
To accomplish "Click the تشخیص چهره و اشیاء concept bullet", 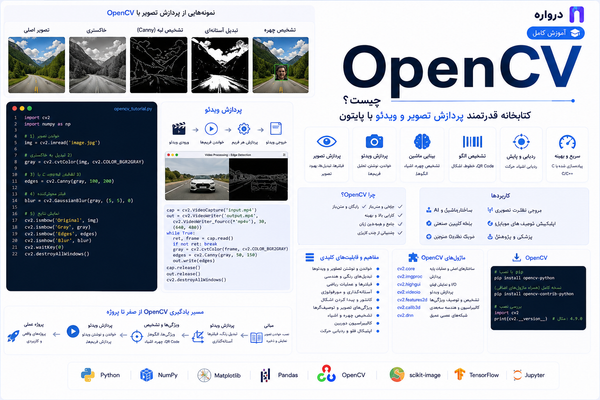I will tap(349, 315).
